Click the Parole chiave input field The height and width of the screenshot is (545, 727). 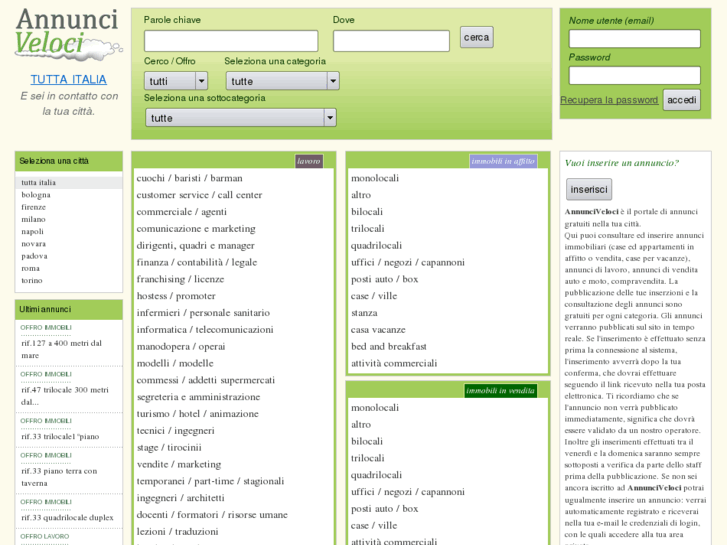click(231, 41)
